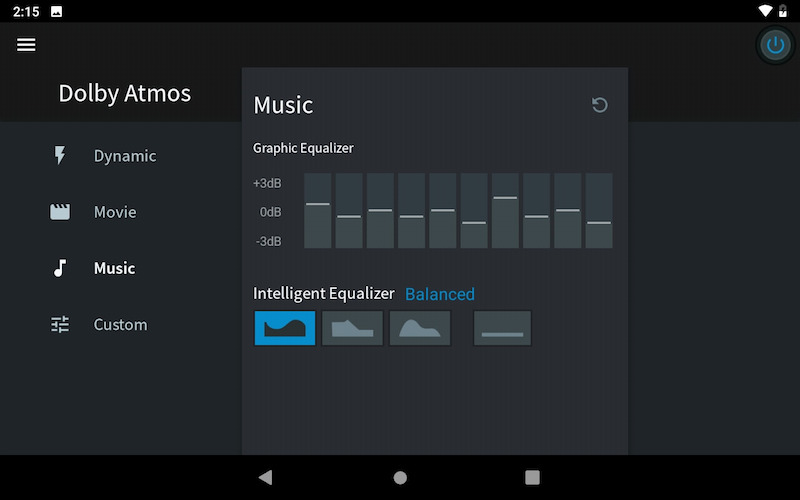Adjust the second graphic equalizer band
The image size is (800, 500).
[x=349, y=211]
